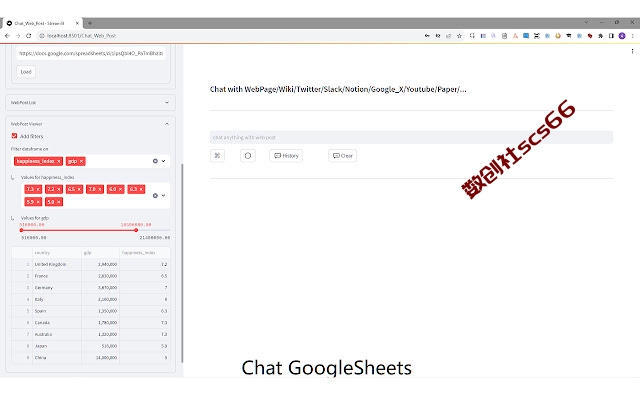Select the France table cell
The width and height of the screenshot is (640, 400).
pos(56,276)
